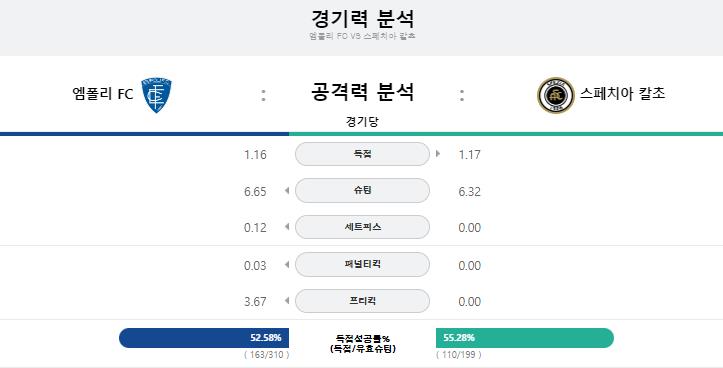Click the Spezia Calcio round crest logo

[x=556, y=95]
